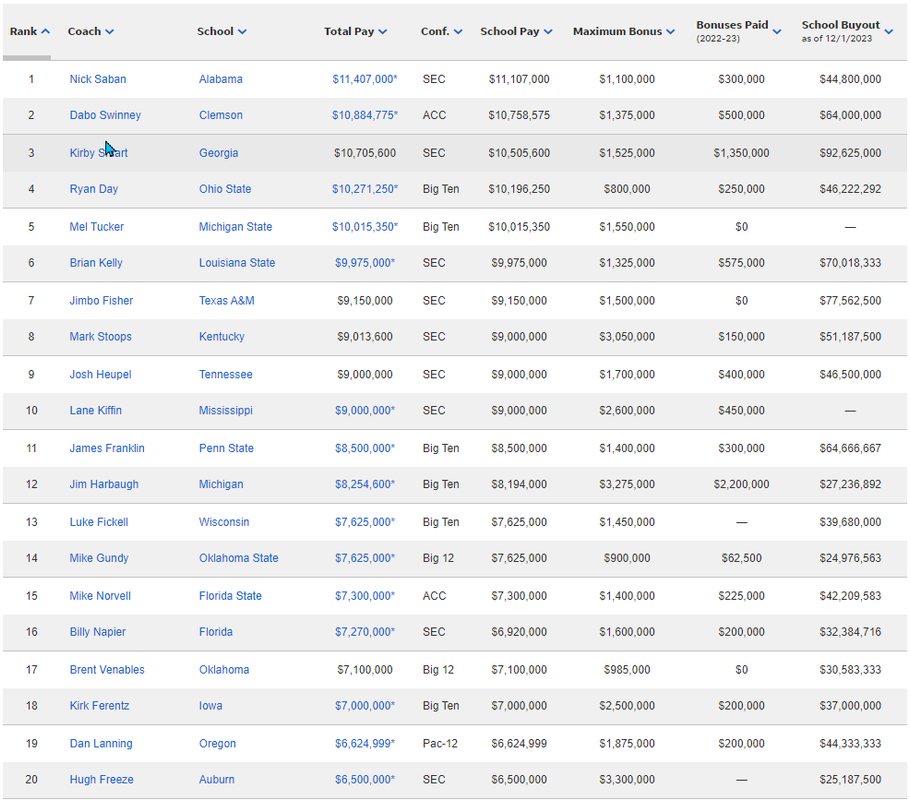The width and height of the screenshot is (910, 800).
Task: Open Dan Lanning coach link
Action: click(101, 743)
